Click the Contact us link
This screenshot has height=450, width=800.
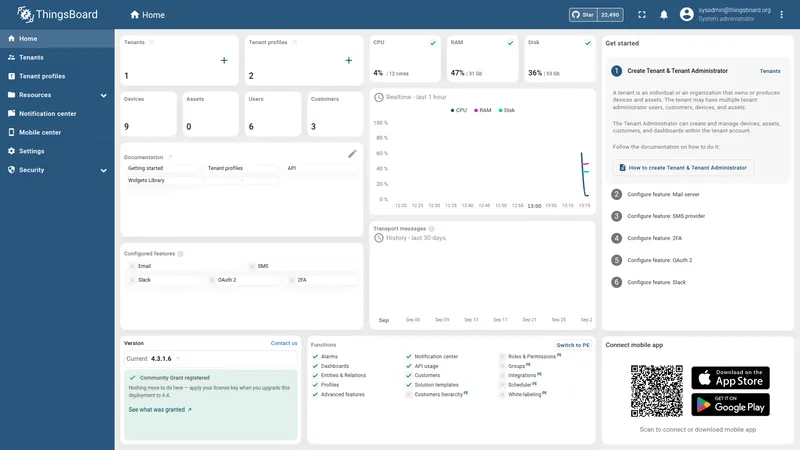[284, 343]
